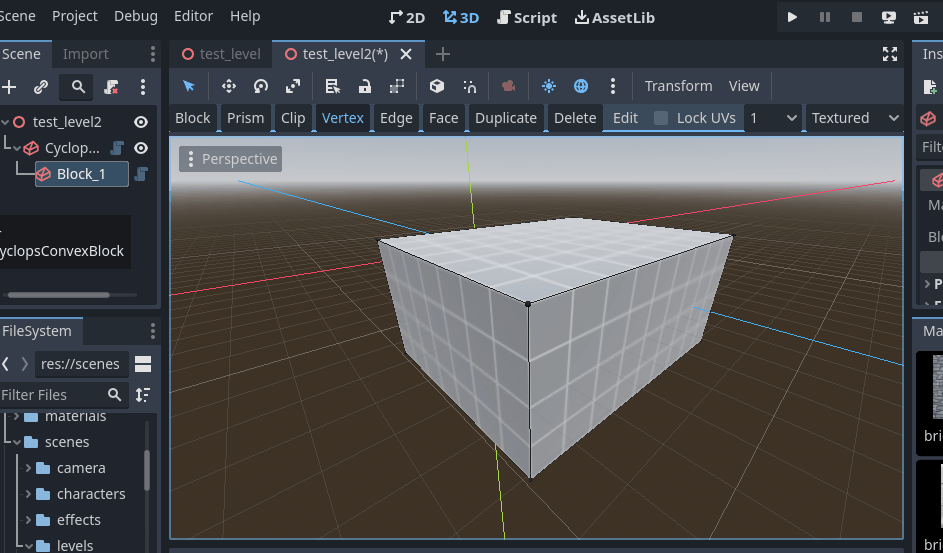Click the attach script icon in Scene dock

[x=111, y=87]
